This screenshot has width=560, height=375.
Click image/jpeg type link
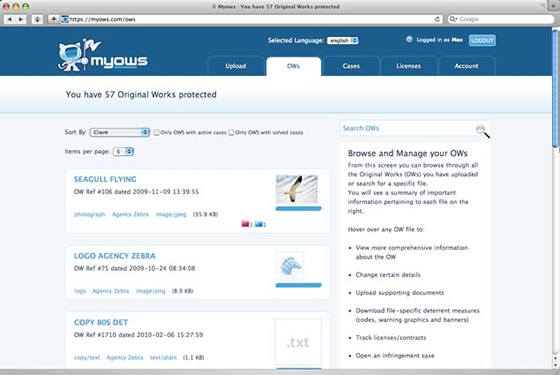click(171, 214)
